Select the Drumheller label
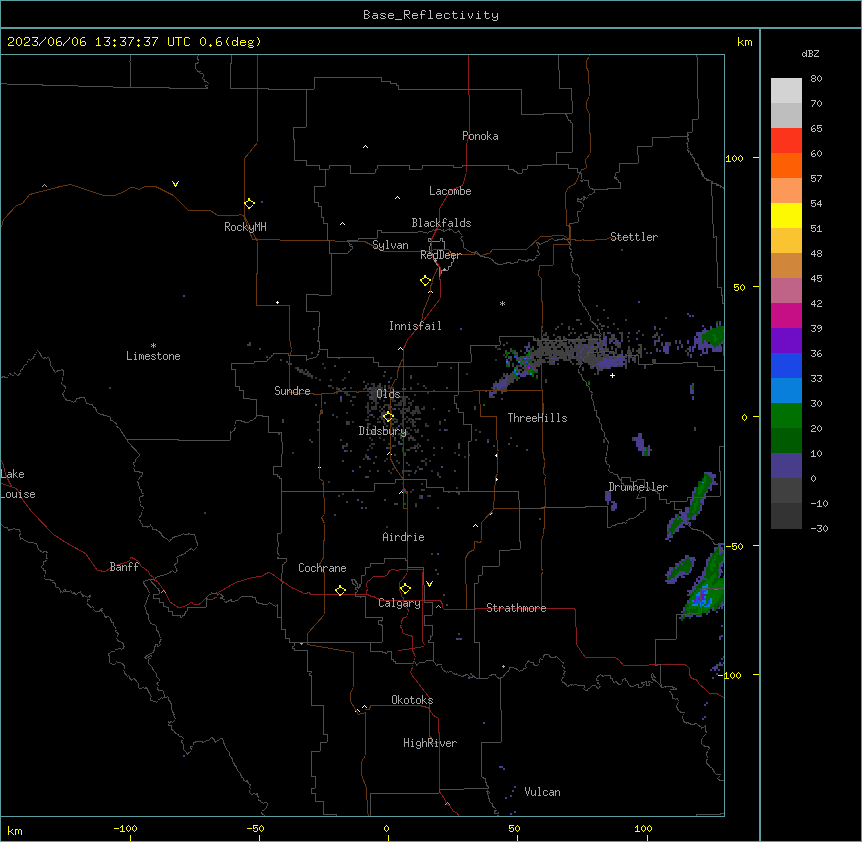 click(x=638, y=487)
